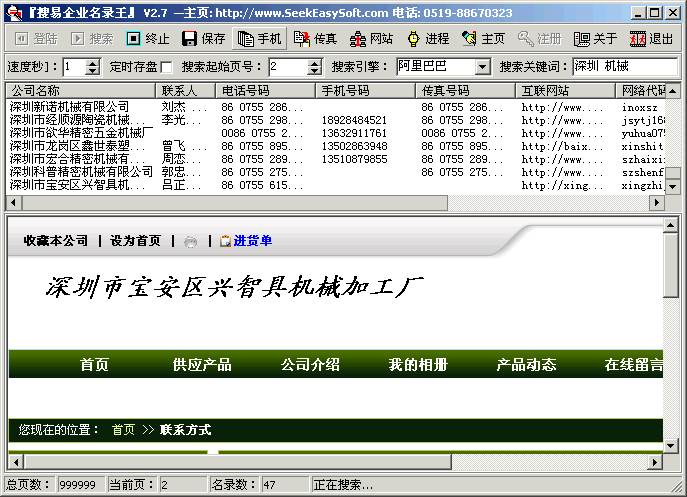Stop the search with 终止
This screenshot has height=497, width=687.
pos(148,39)
